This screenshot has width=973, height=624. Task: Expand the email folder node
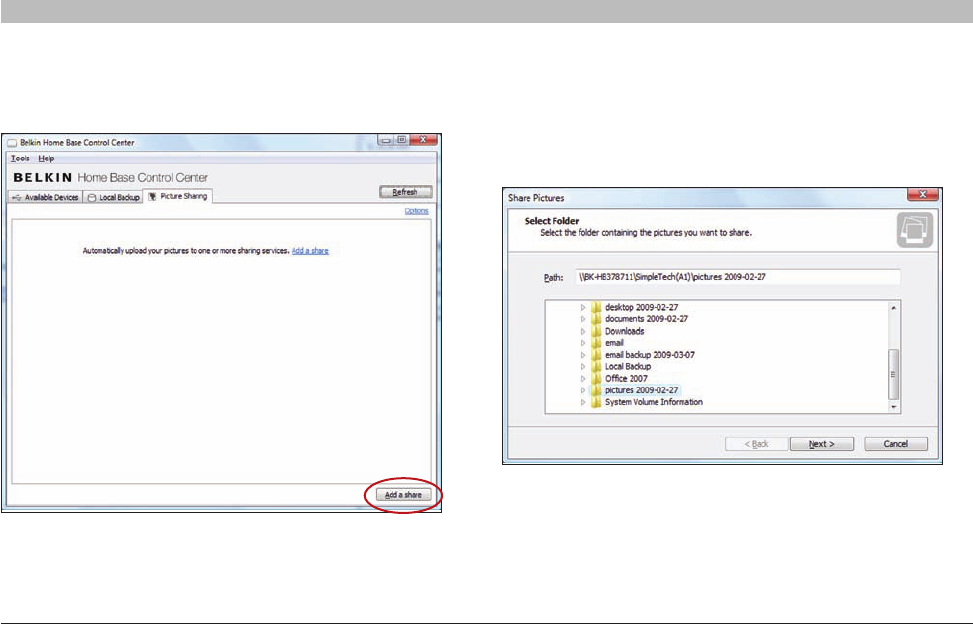[583, 343]
